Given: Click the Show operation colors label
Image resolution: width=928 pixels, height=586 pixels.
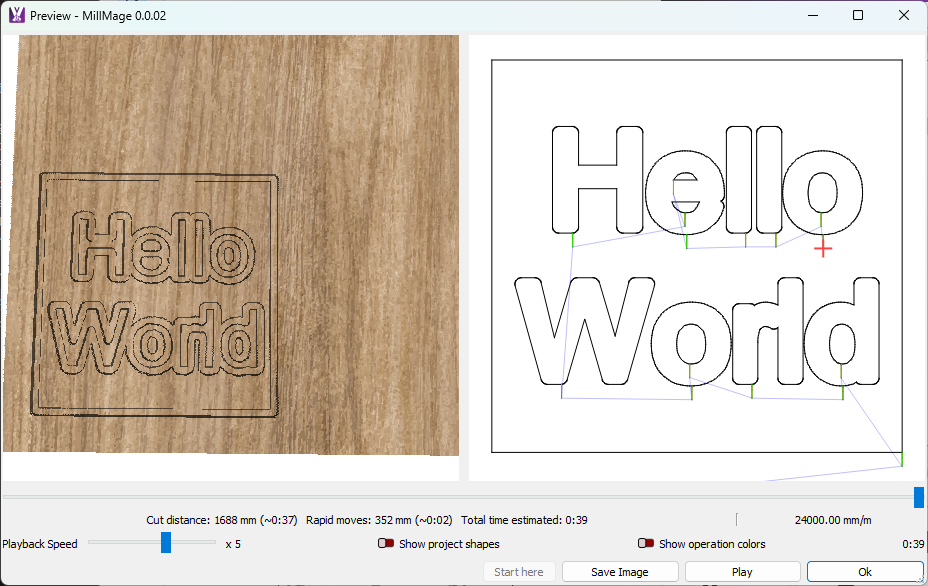Looking at the screenshot, I should pos(712,544).
